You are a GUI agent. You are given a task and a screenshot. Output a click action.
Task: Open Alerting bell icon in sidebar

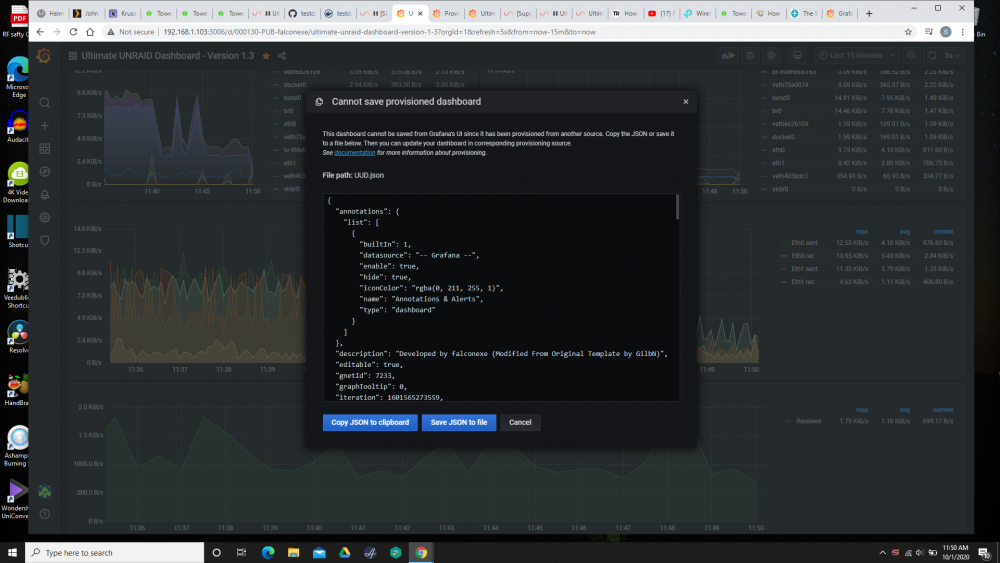45,194
